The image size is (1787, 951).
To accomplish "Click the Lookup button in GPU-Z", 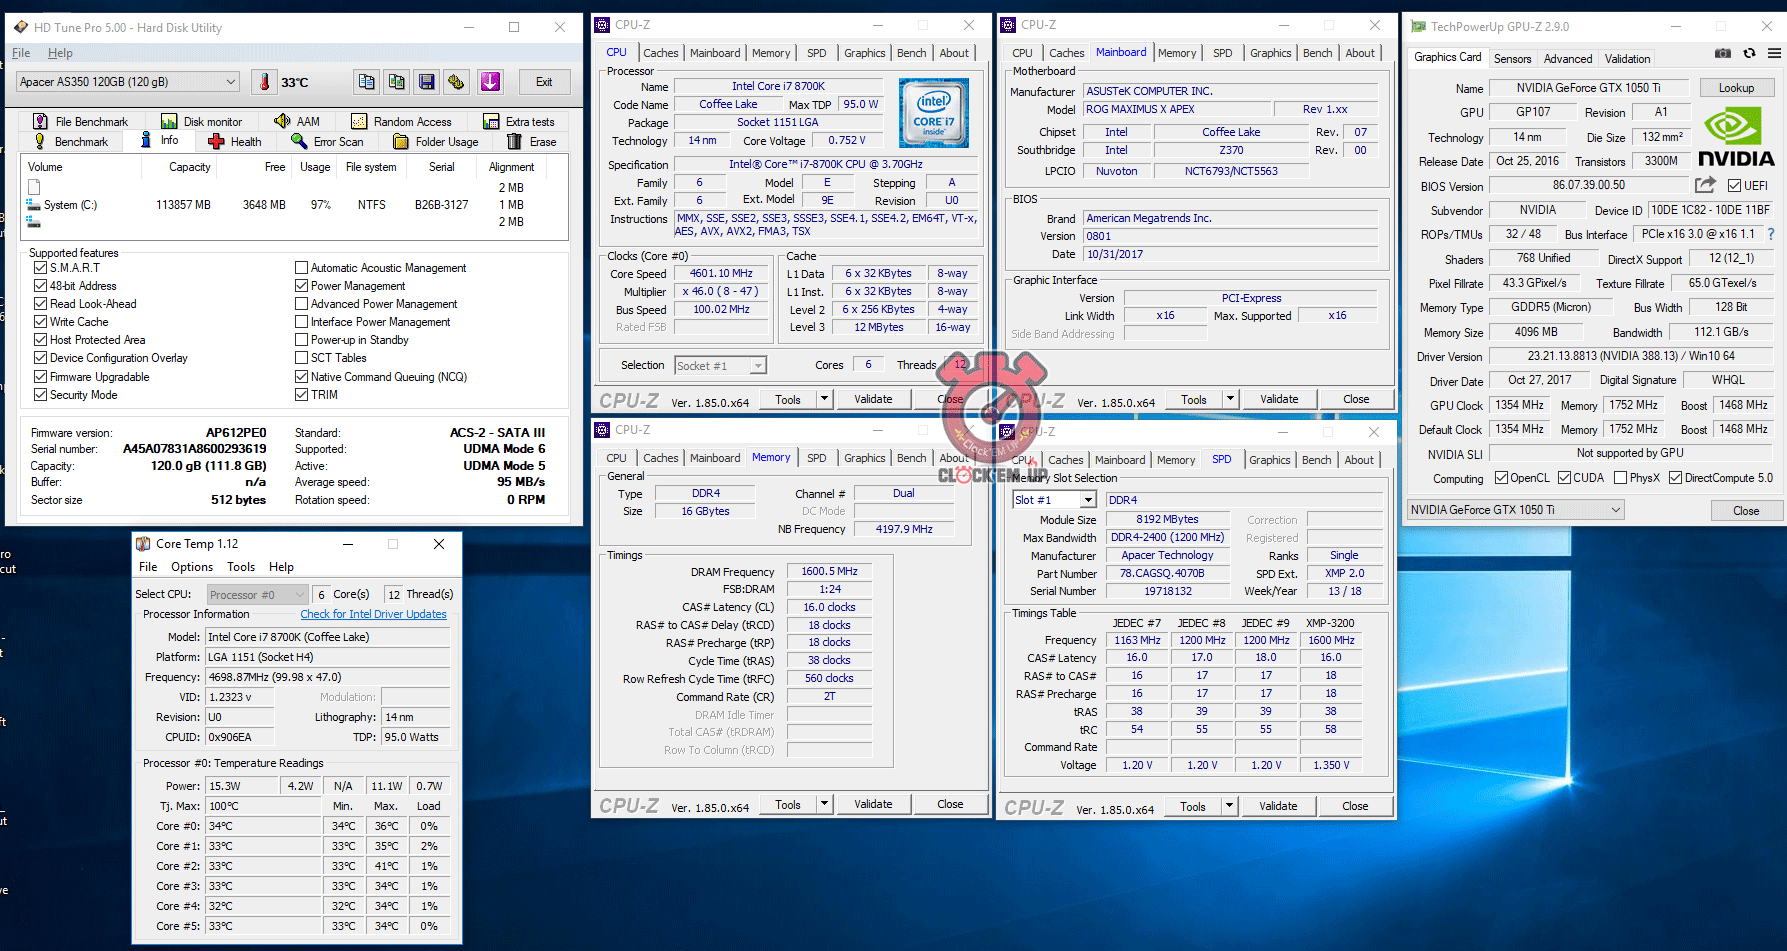I will [1736, 88].
